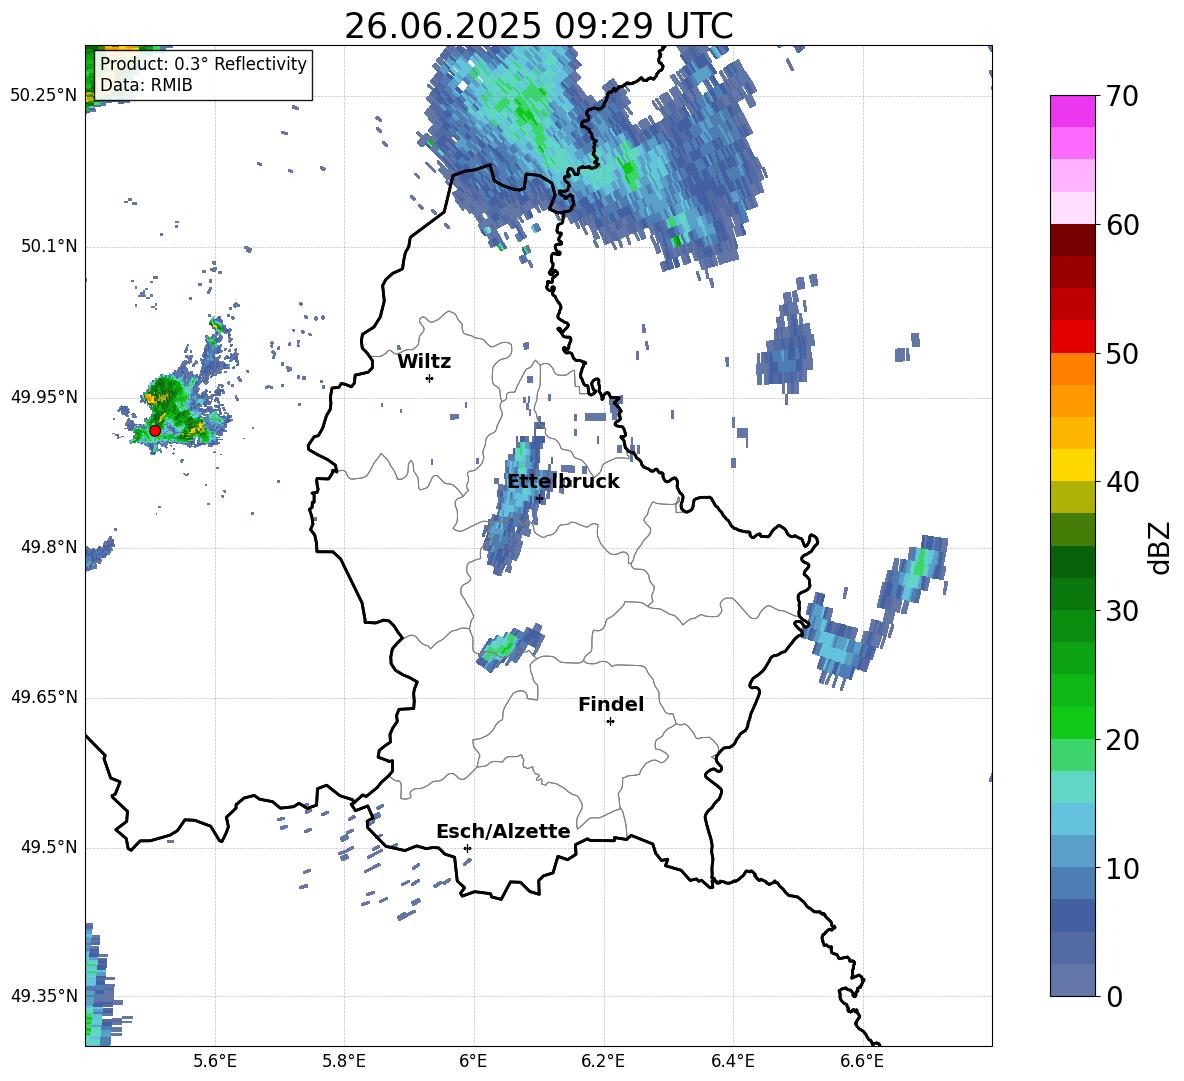
Task: Click the 5.6°E longitude label
Action: point(215,1061)
